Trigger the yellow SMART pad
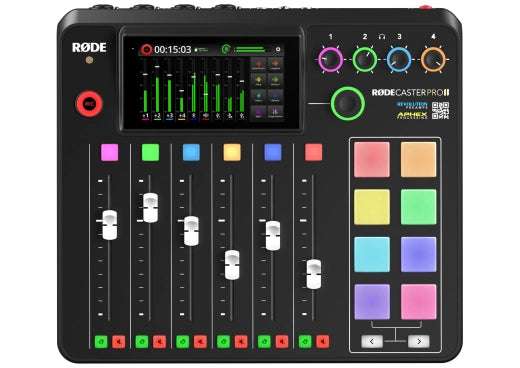 (372, 207)
